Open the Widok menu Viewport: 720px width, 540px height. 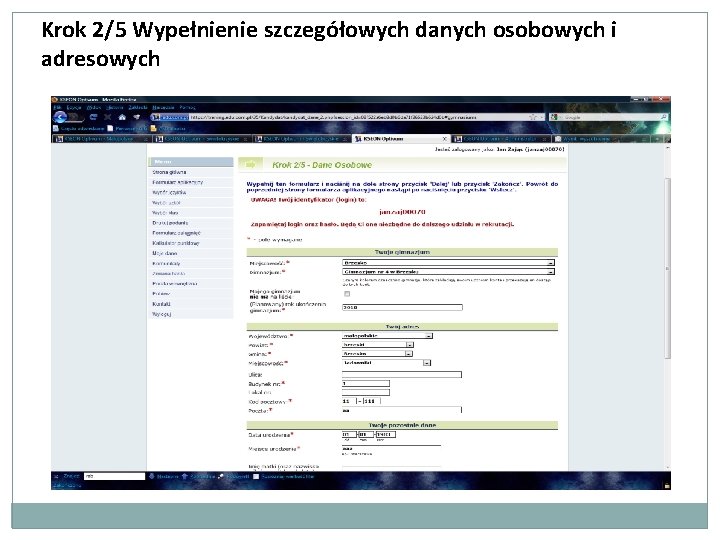pyautogui.click(x=94, y=107)
